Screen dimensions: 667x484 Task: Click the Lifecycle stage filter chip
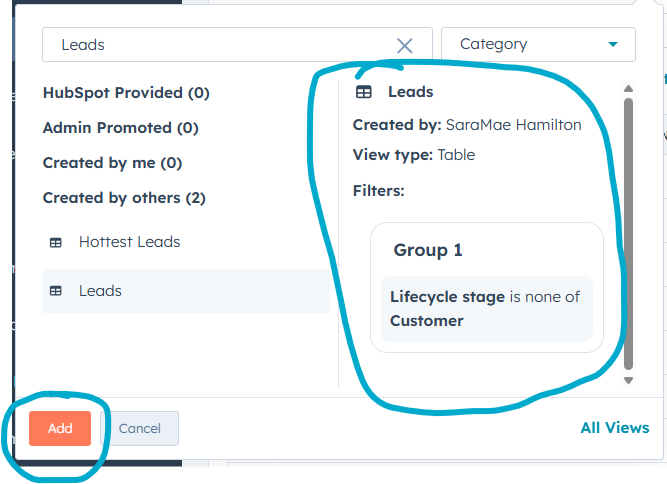486,309
